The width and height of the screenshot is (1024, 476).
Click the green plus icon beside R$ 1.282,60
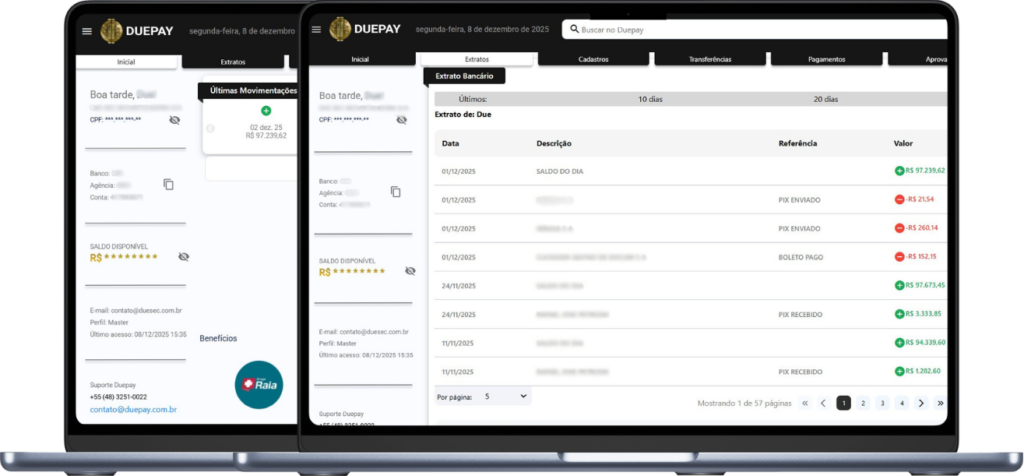[x=899, y=372]
